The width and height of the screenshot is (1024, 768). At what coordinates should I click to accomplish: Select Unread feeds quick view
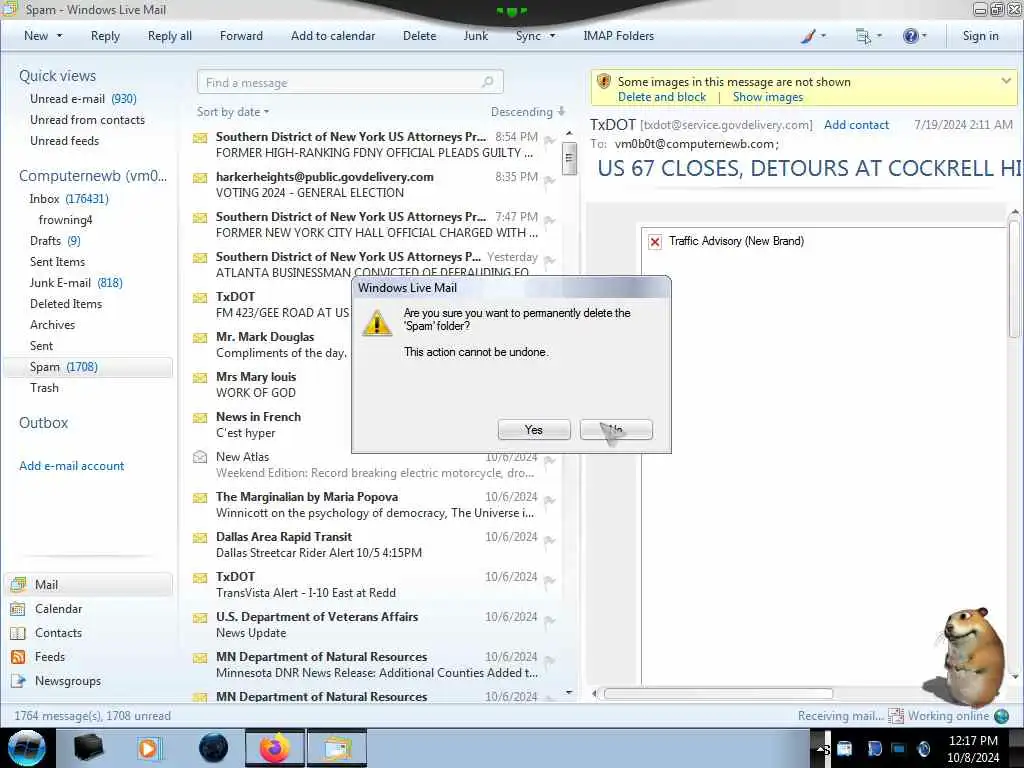[x=65, y=140]
